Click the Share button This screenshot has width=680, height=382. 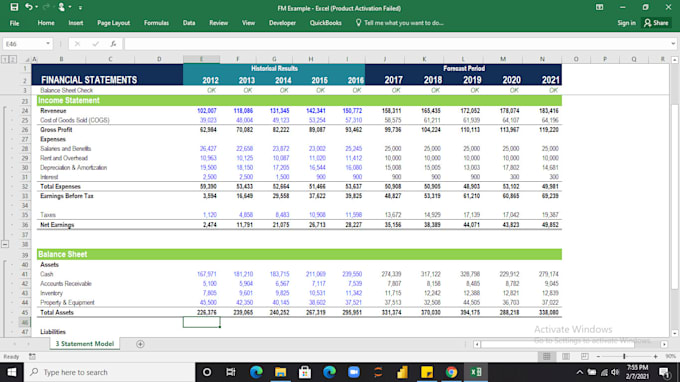(656, 23)
